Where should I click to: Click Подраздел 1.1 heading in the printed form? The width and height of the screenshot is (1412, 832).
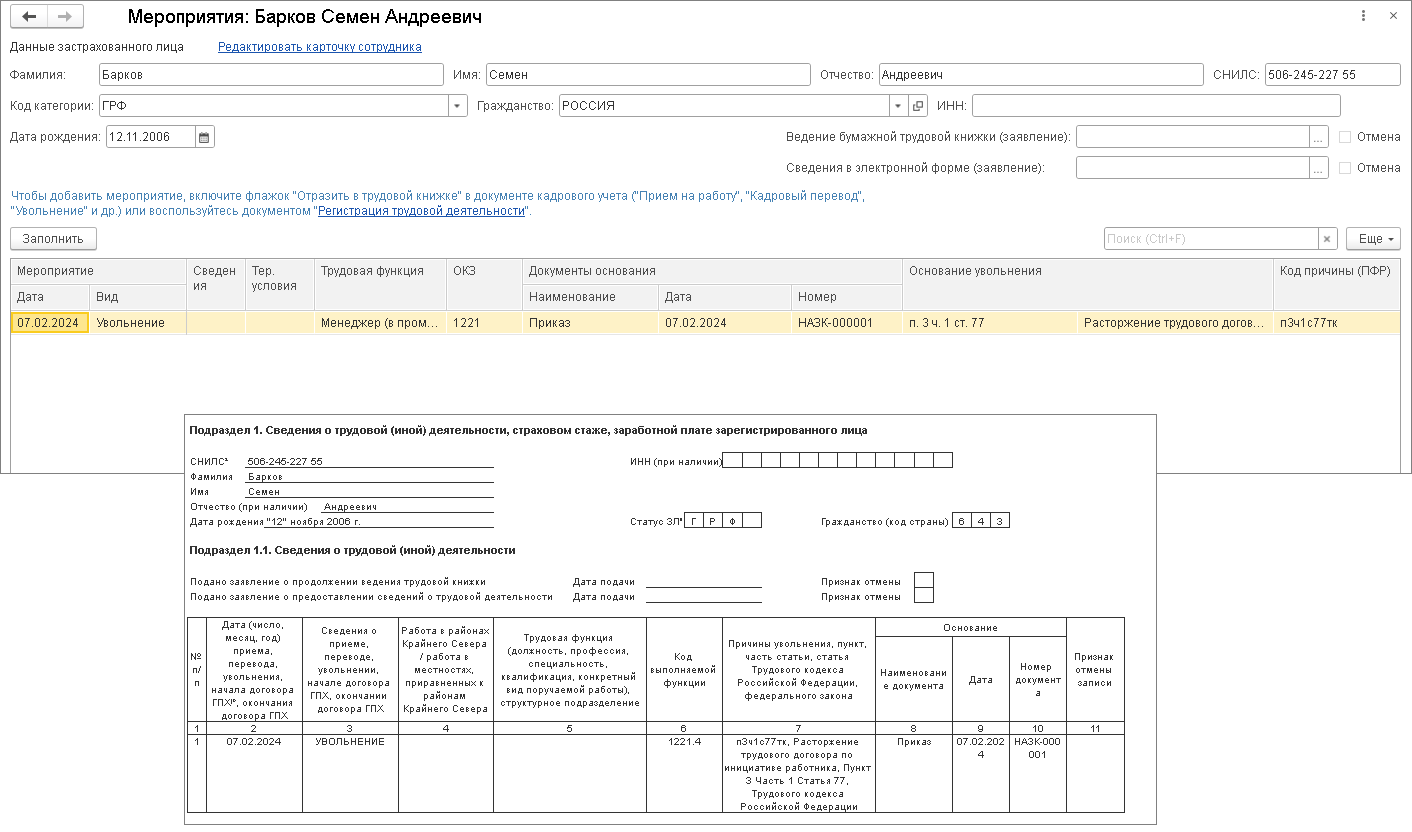(x=353, y=550)
